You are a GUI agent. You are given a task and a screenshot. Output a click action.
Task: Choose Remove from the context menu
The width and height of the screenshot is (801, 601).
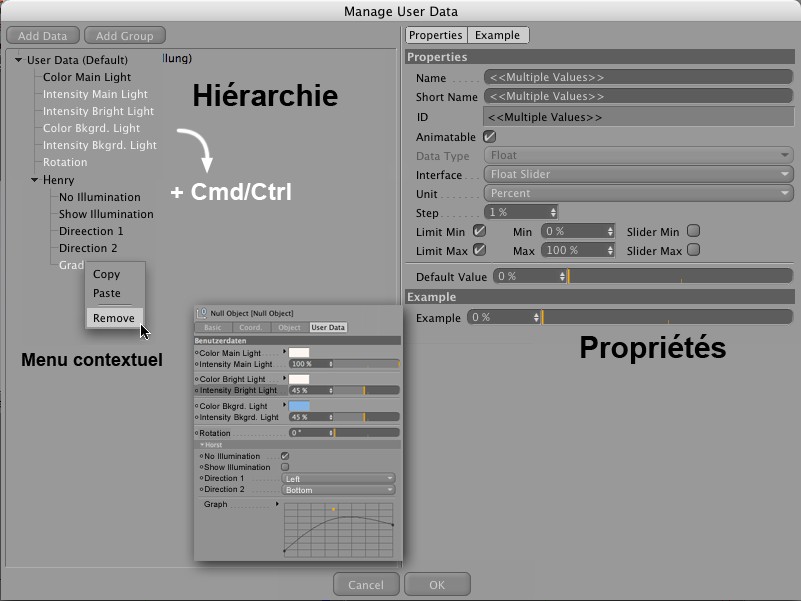(113, 318)
